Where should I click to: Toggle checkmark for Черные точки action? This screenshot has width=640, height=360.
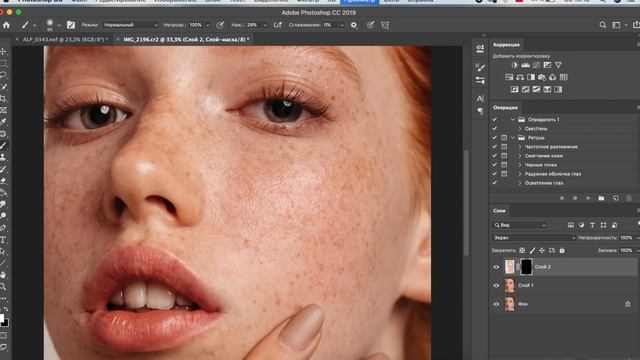495,165
